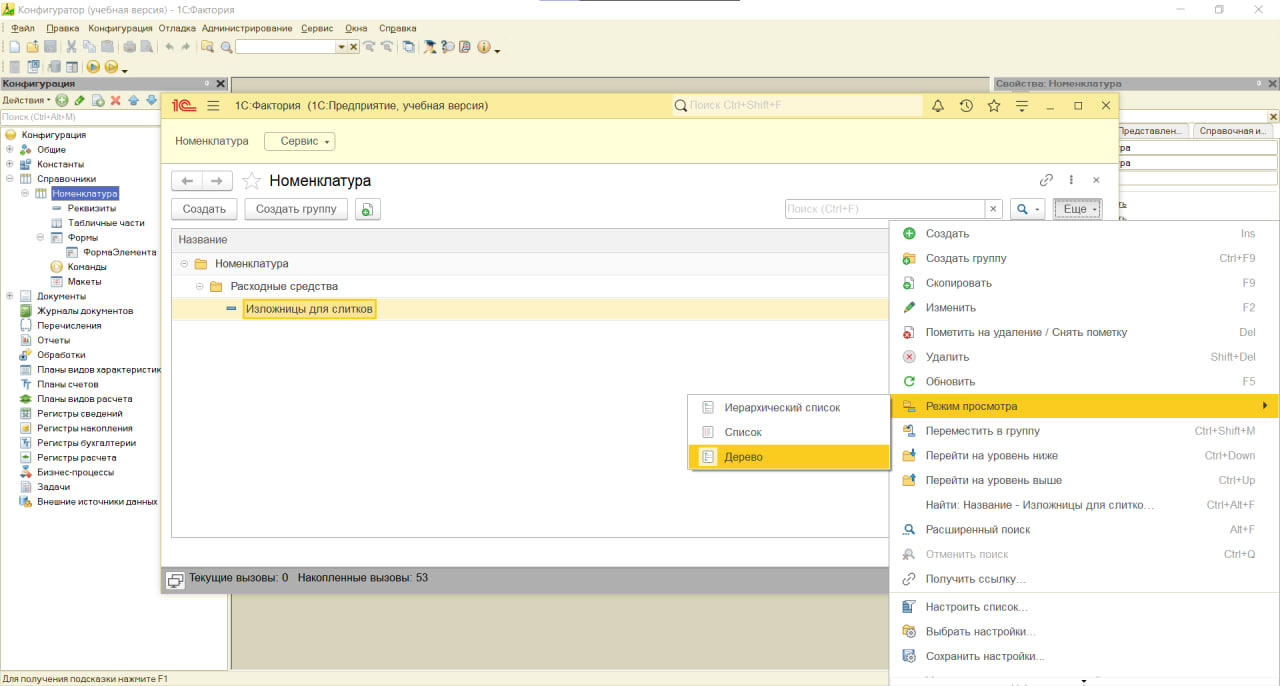Click the Еще dropdown button
Image resolution: width=1280 pixels, height=686 pixels.
pos(1077,209)
